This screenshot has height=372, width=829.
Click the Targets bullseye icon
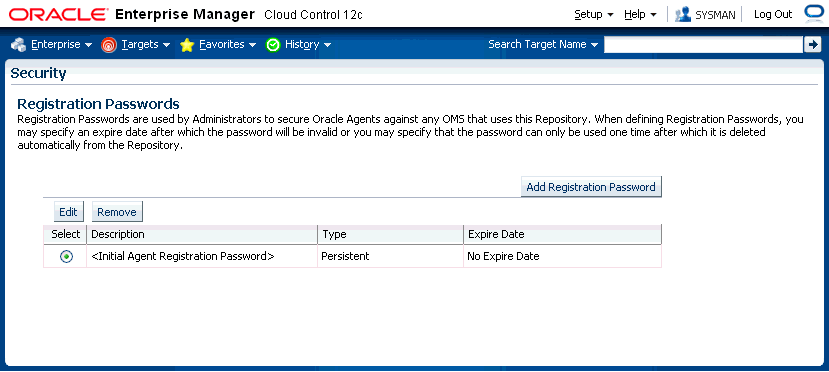(x=108, y=45)
